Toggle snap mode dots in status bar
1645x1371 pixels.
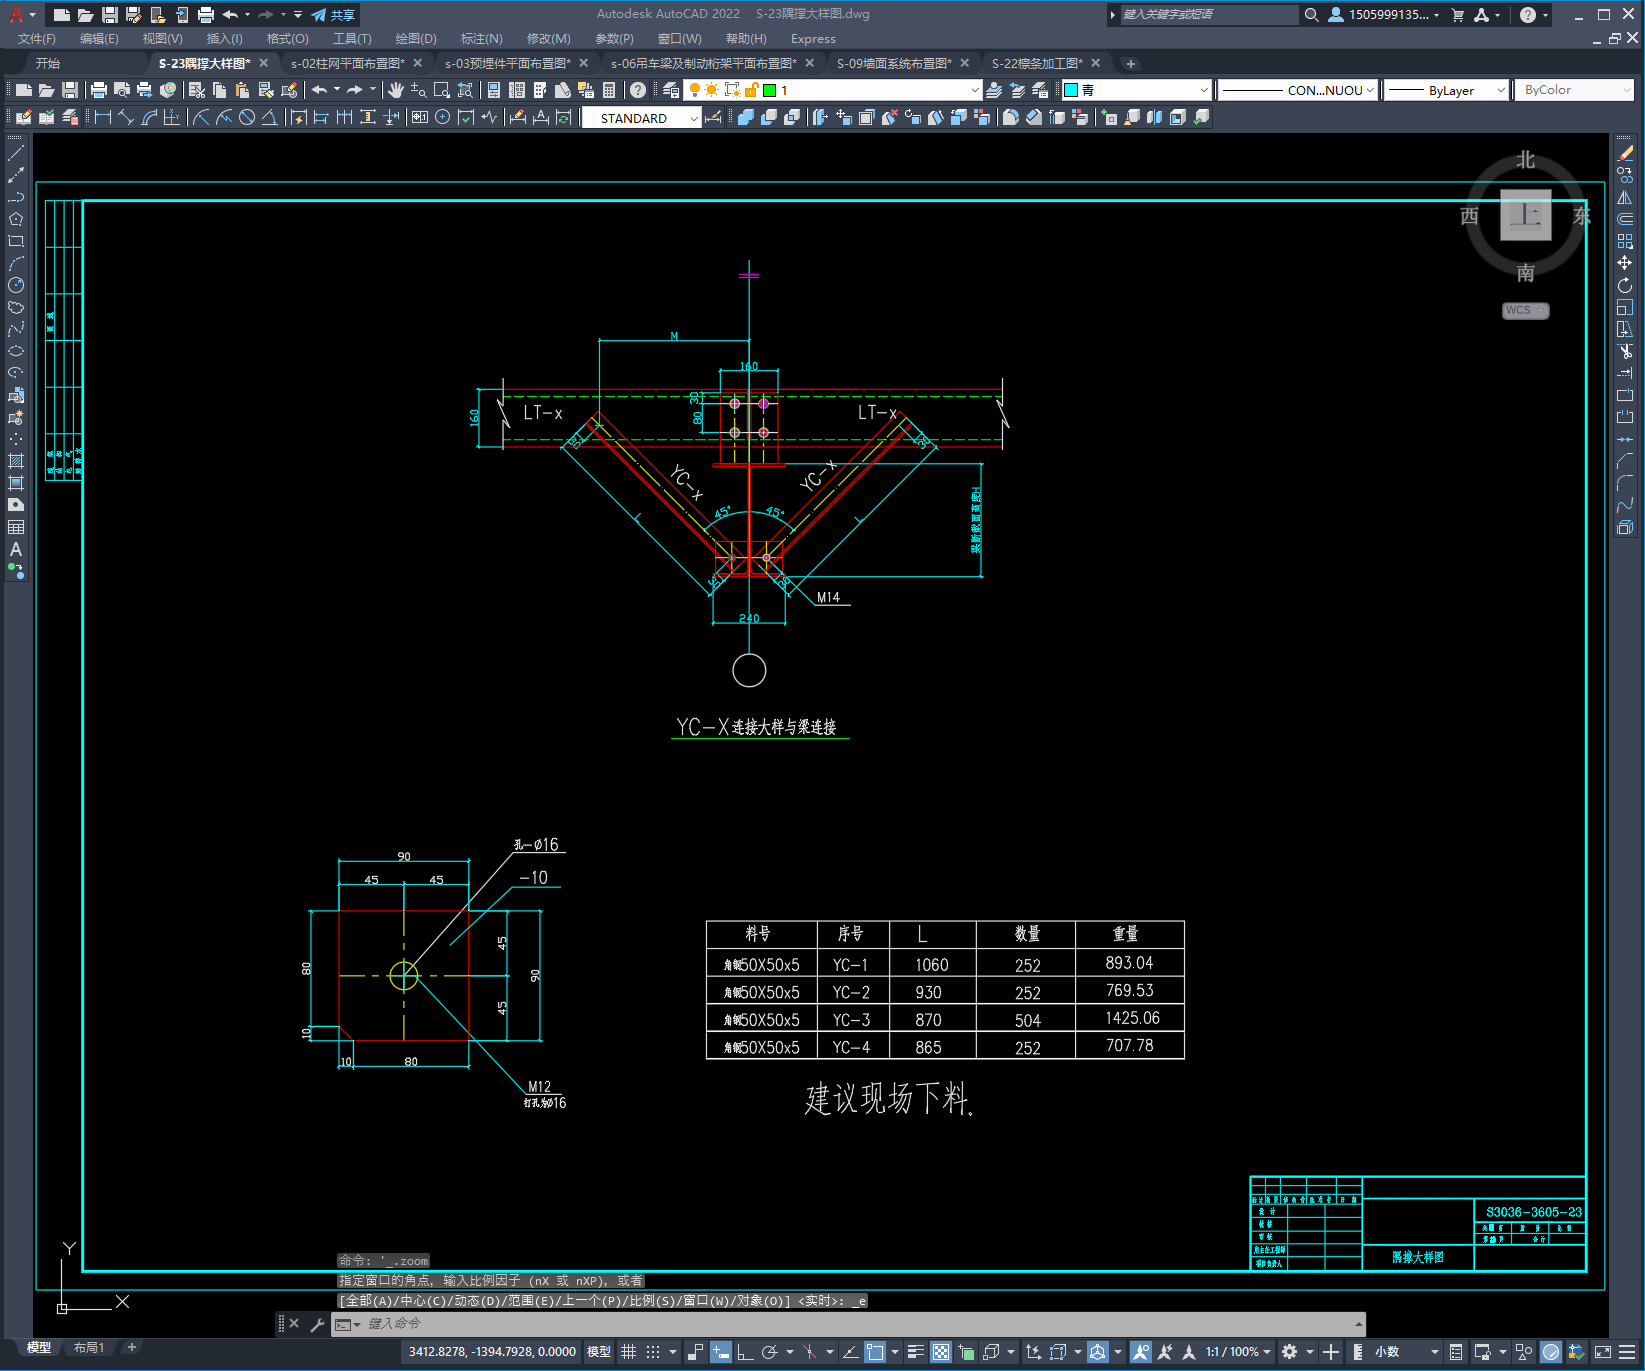click(653, 1352)
